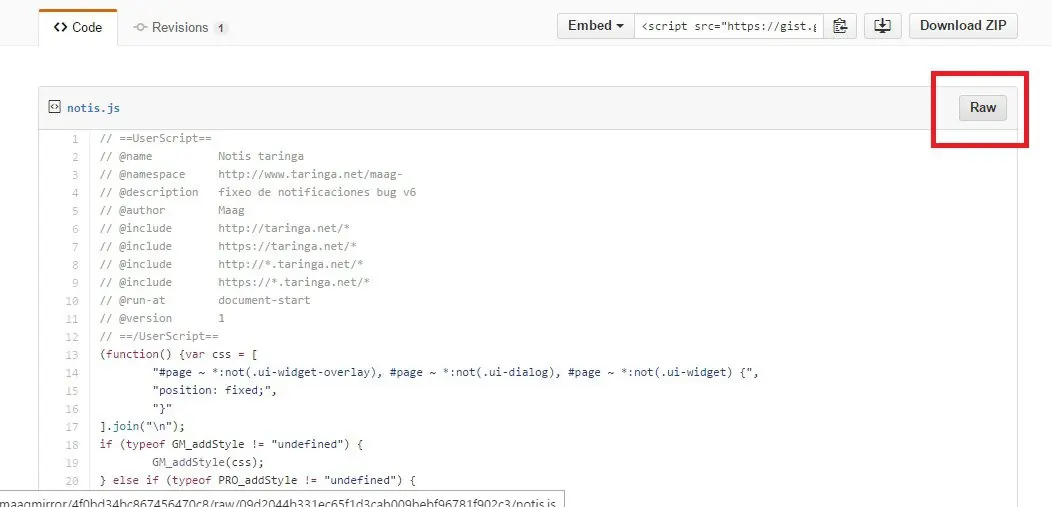Open the Revisions tab
1052x507 pixels.
coord(180,27)
